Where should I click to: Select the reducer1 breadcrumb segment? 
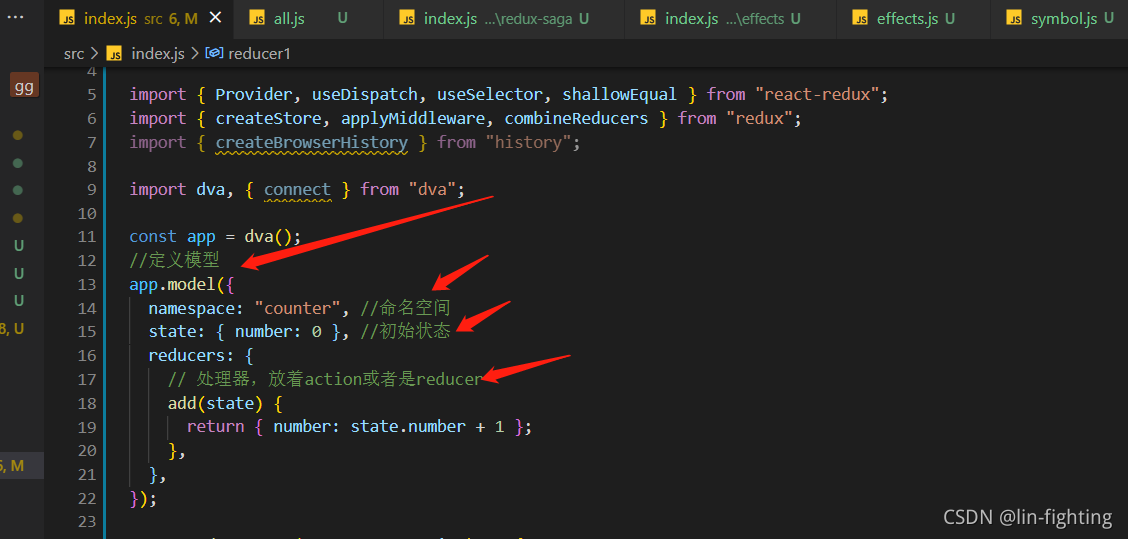(x=259, y=53)
